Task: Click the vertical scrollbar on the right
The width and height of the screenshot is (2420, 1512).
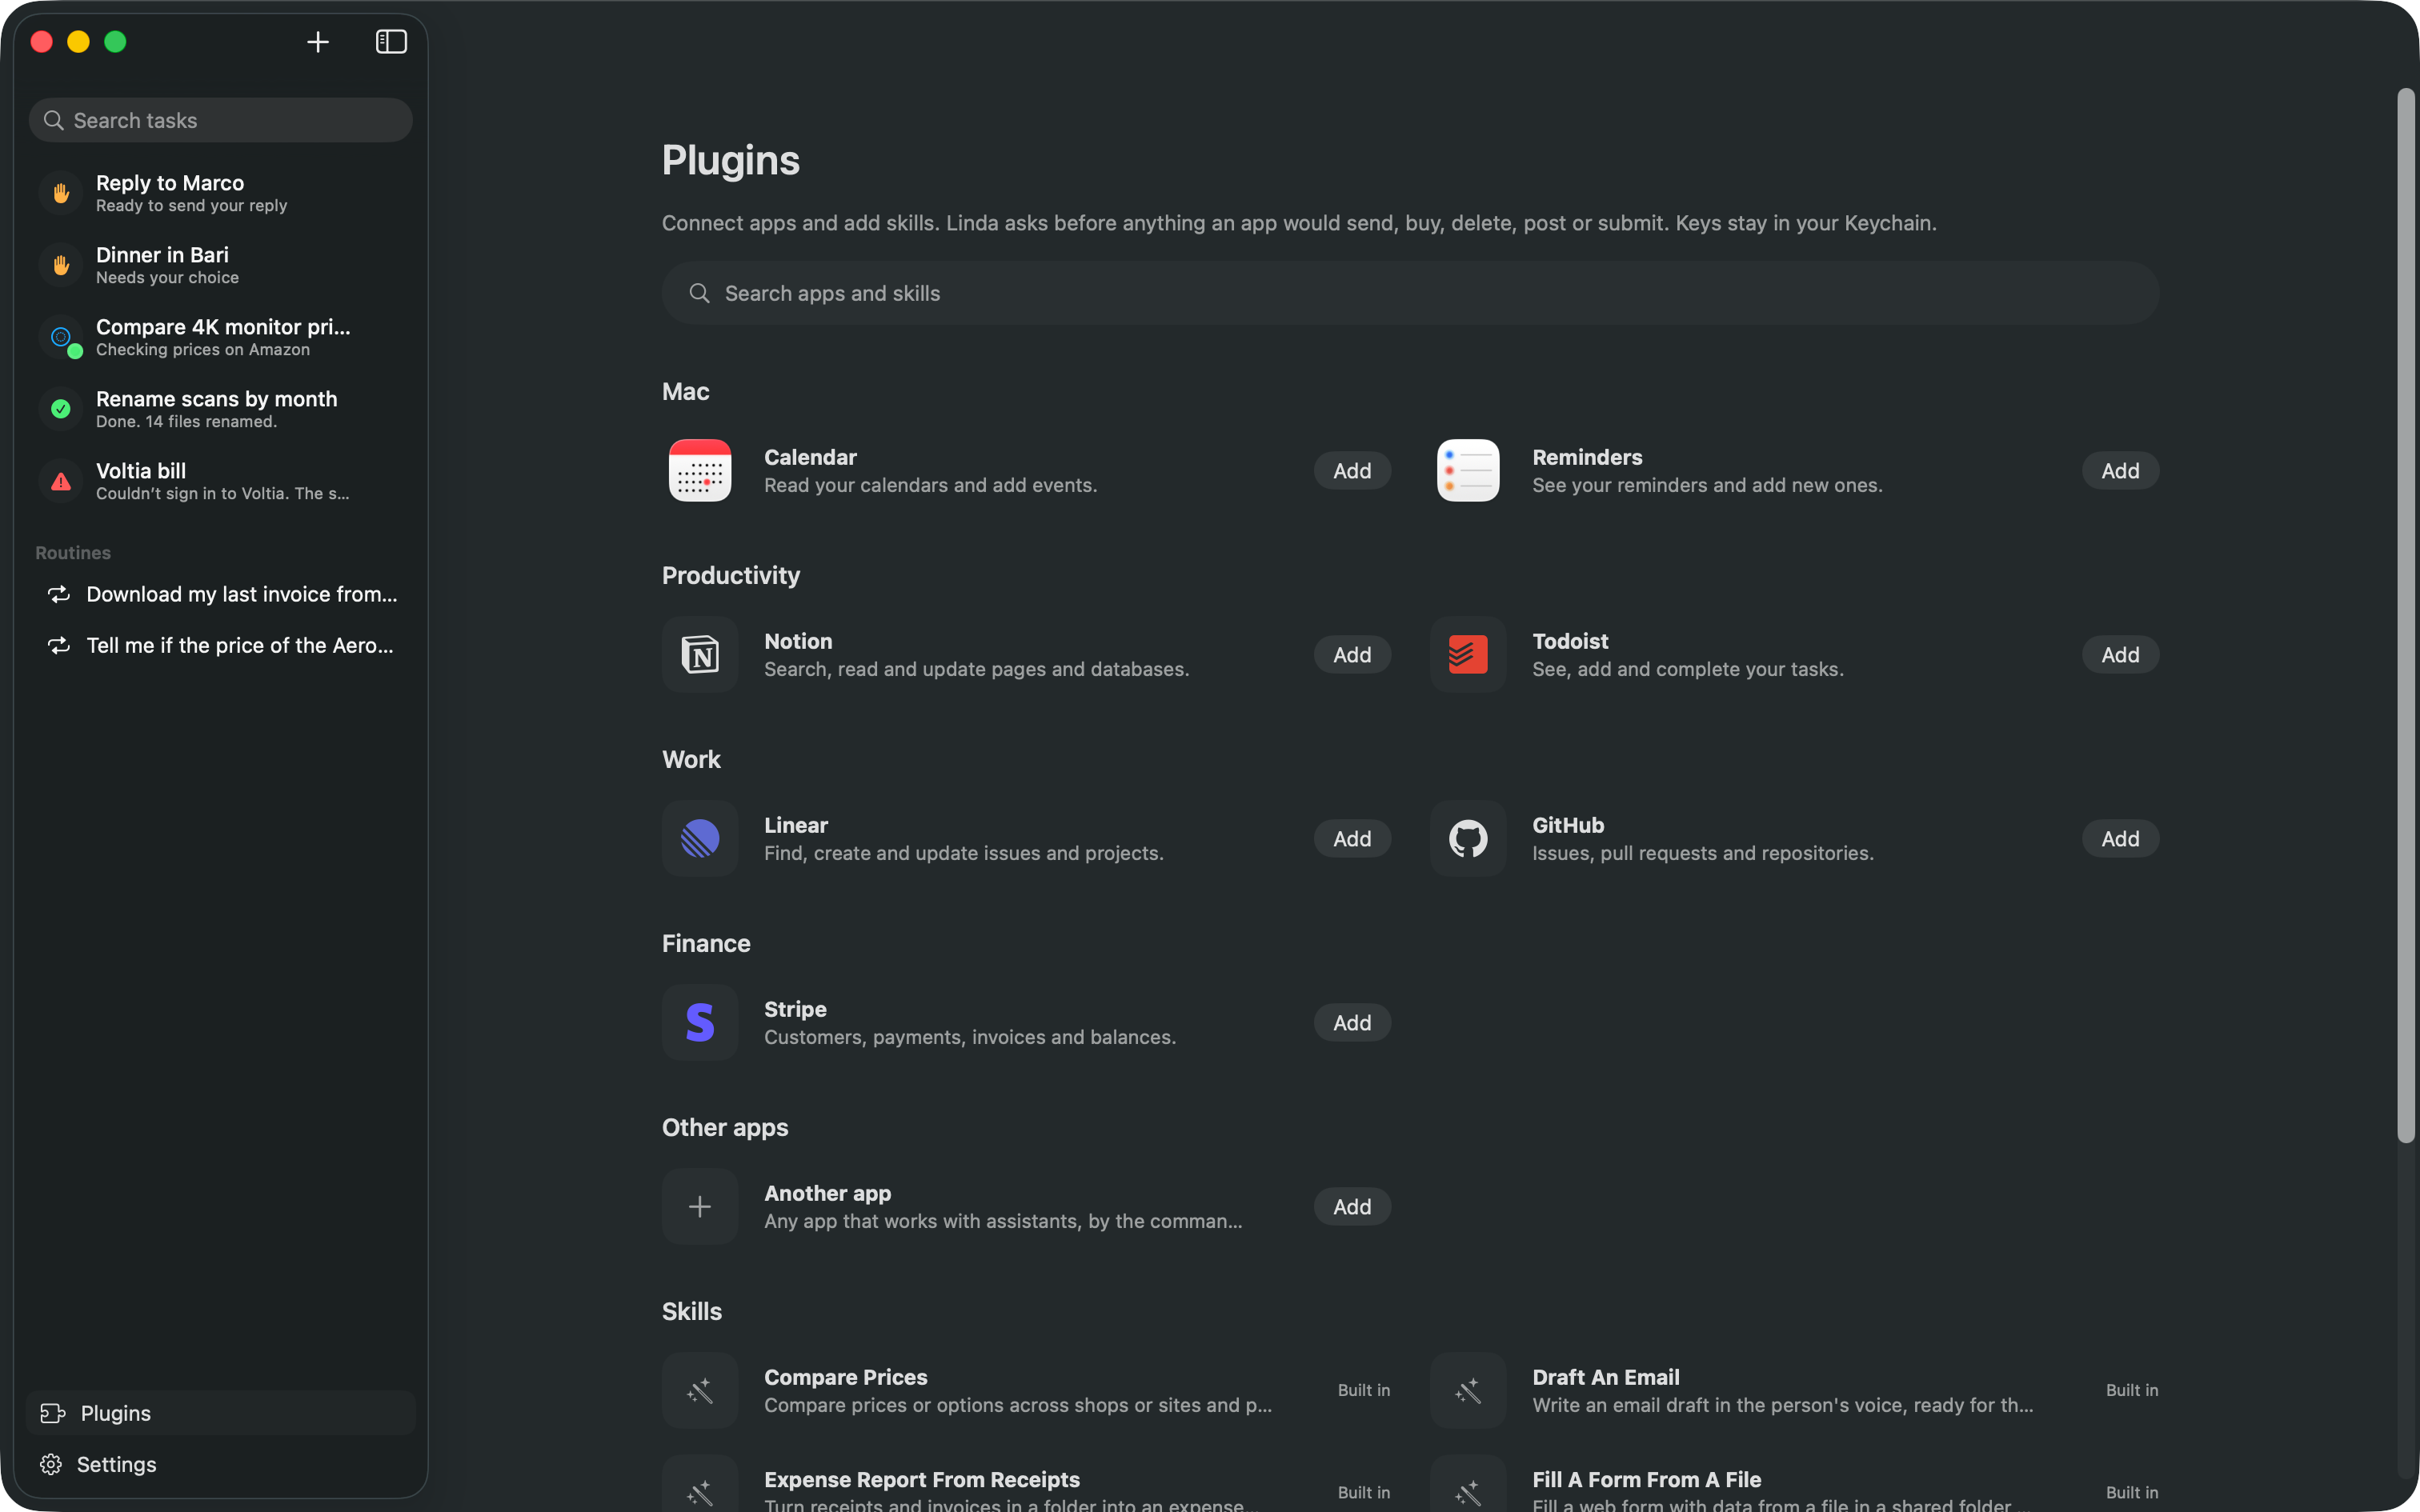Action: [x=2406, y=616]
